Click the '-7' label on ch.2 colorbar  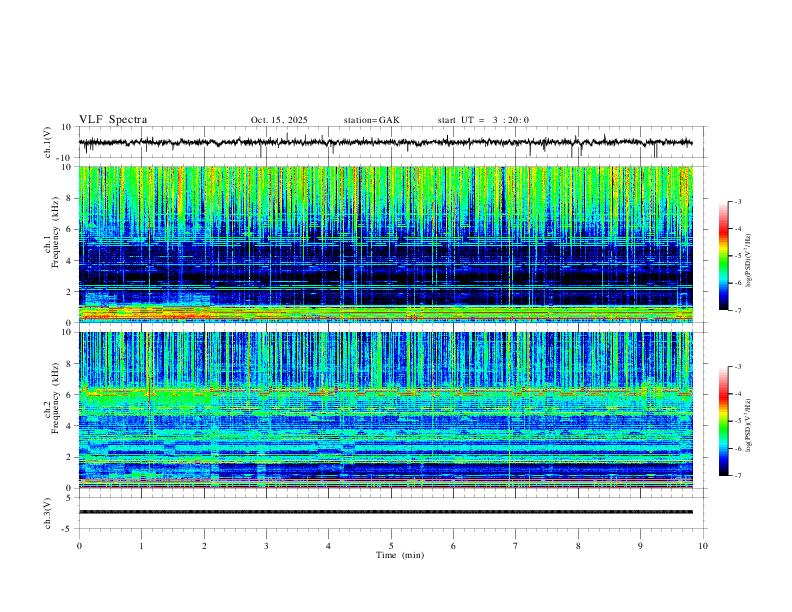point(737,476)
